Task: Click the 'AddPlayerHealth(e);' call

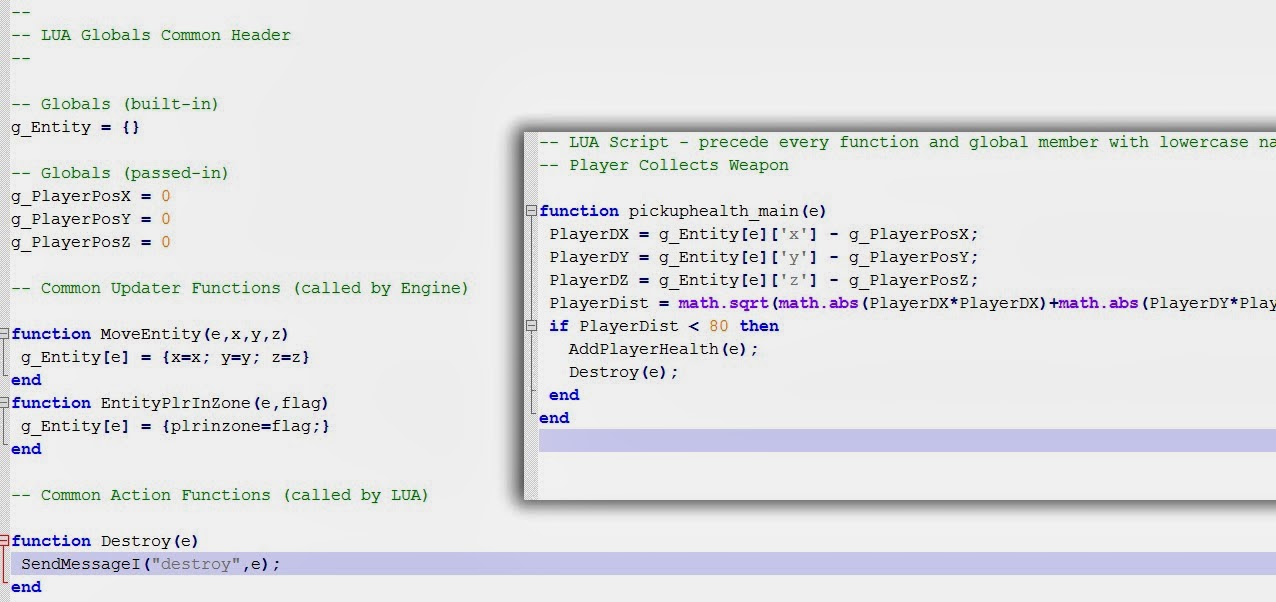Action: [664, 349]
